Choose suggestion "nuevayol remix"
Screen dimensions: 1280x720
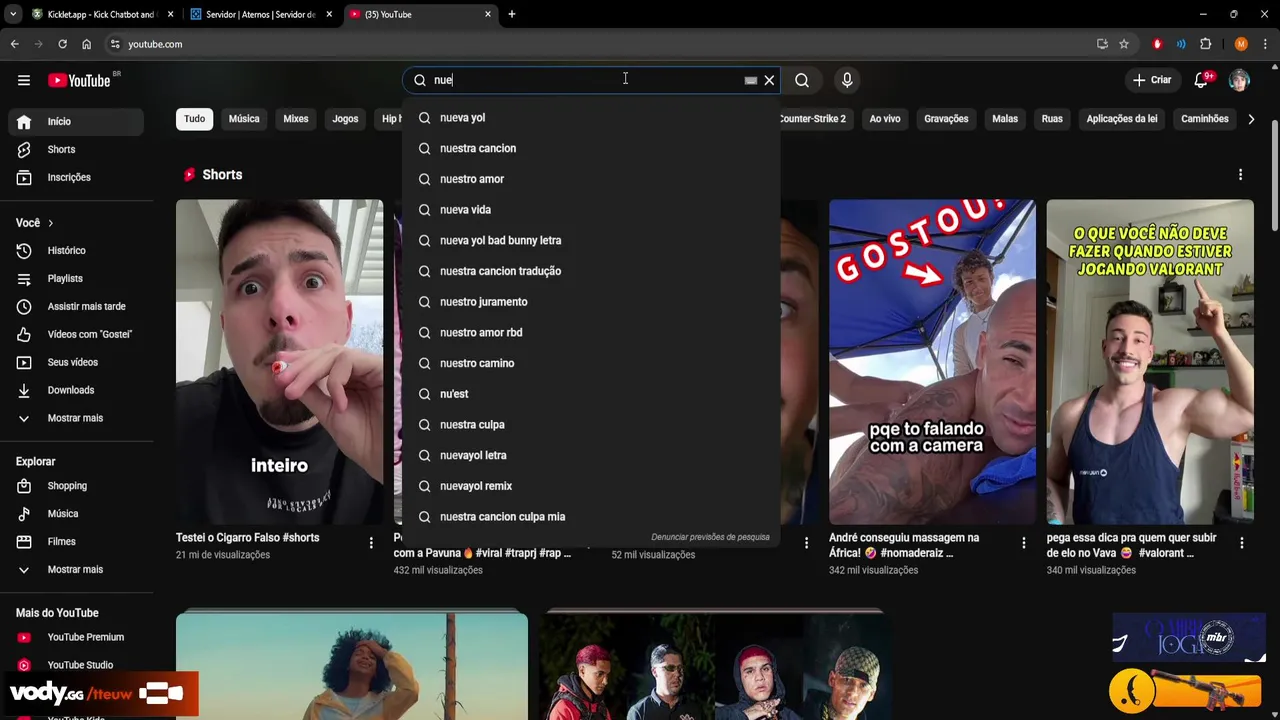point(590,486)
